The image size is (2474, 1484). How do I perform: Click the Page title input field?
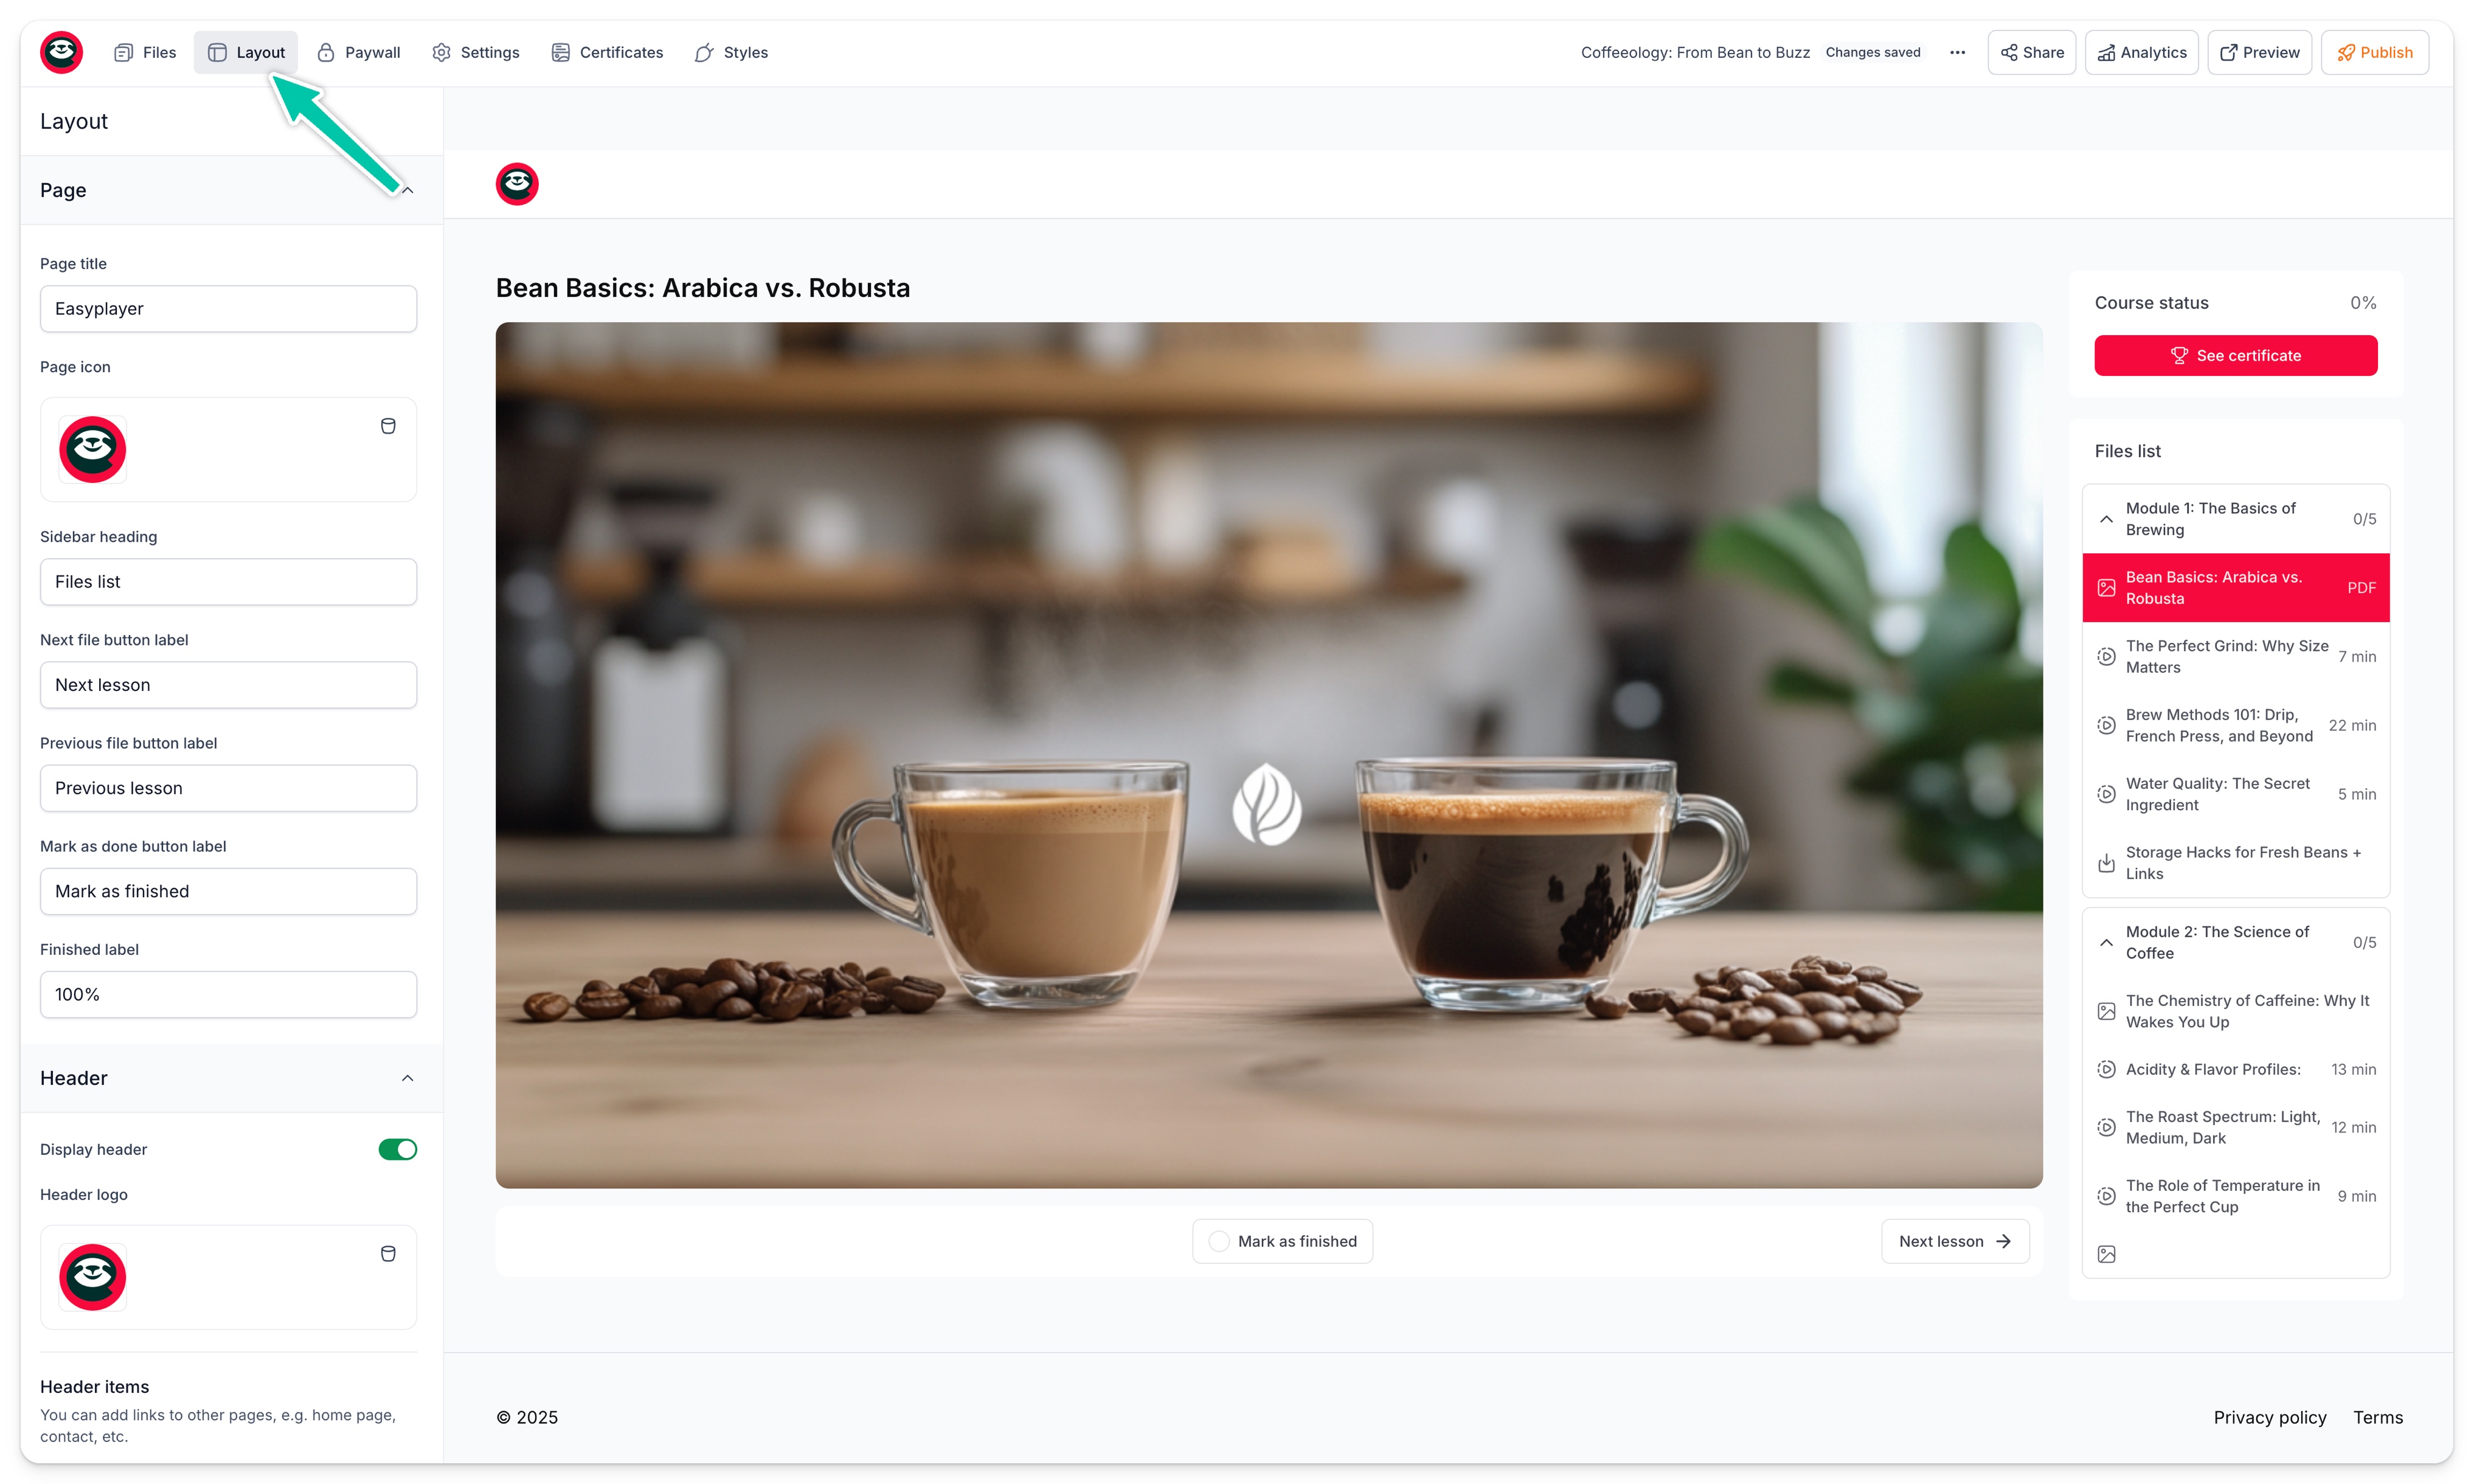[228, 309]
